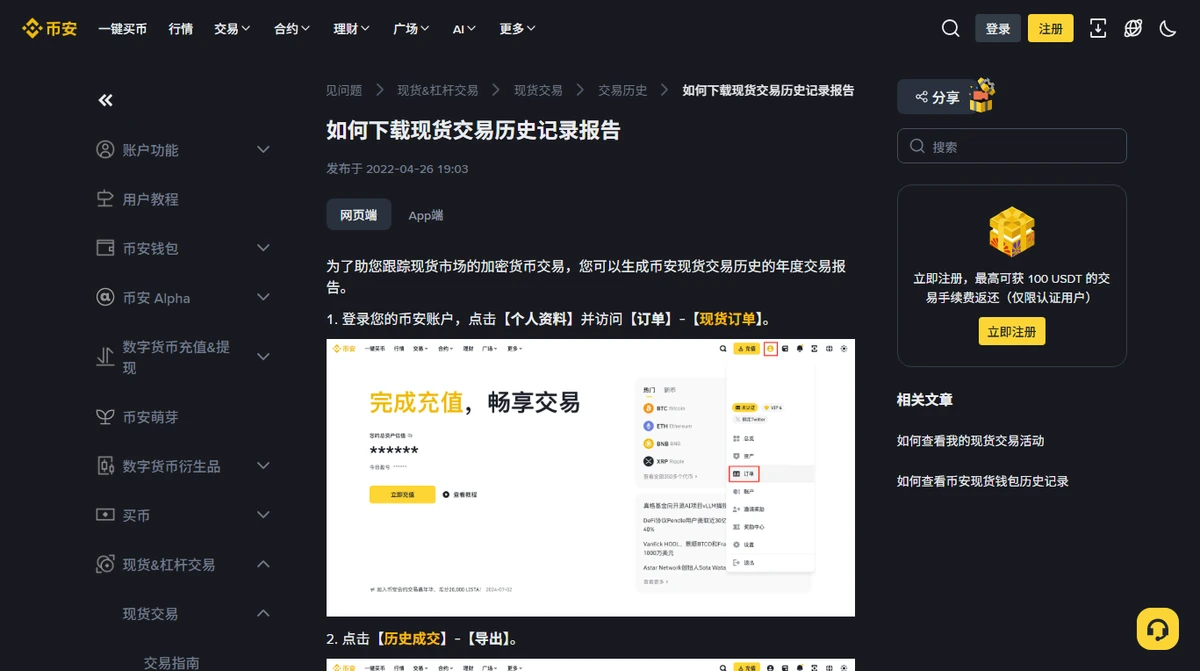
Task: Select 币安萌芽 sidebar item label
Action: [150, 417]
